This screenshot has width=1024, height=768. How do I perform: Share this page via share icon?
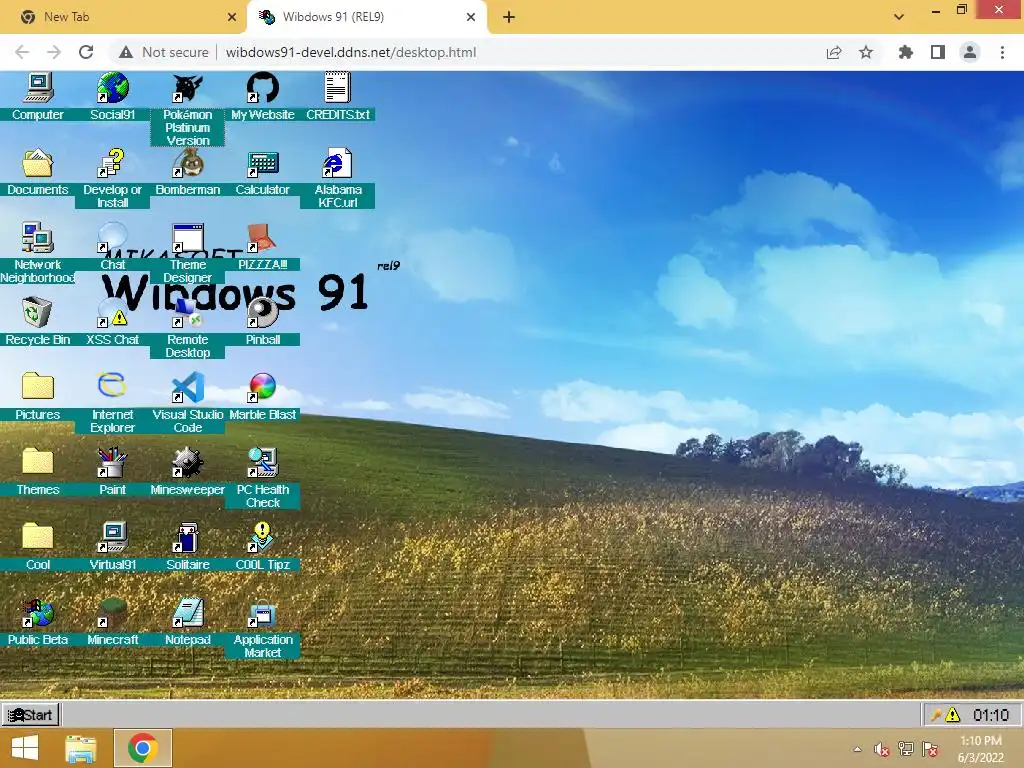point(834,52)
